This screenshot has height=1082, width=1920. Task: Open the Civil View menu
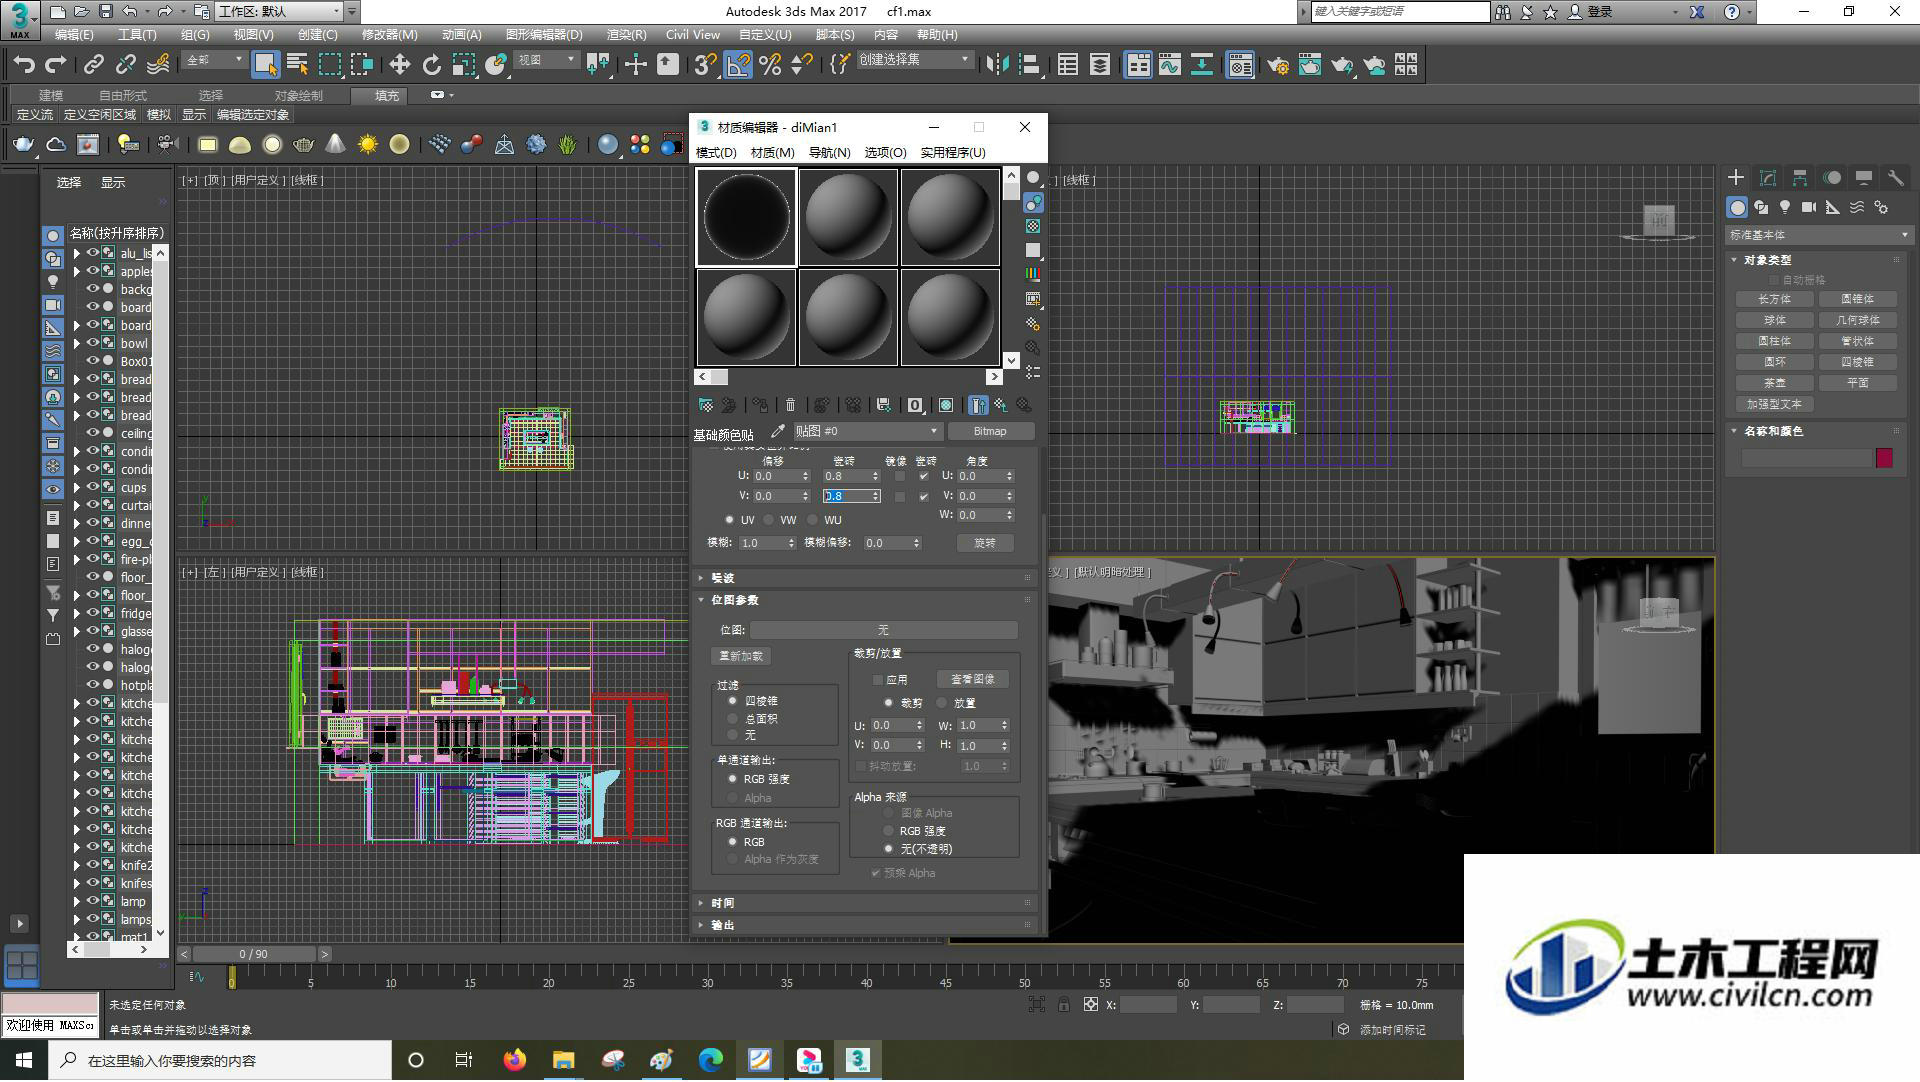click(x=693, y=34)
